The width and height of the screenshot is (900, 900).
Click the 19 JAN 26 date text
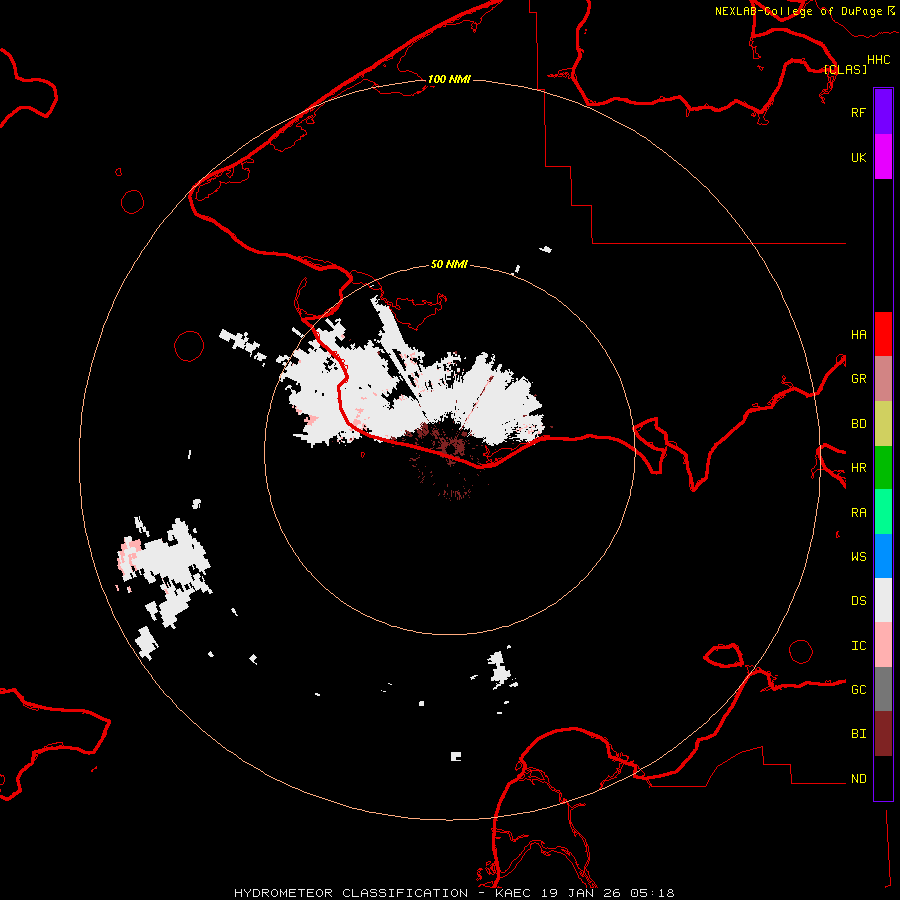point(580,893)
